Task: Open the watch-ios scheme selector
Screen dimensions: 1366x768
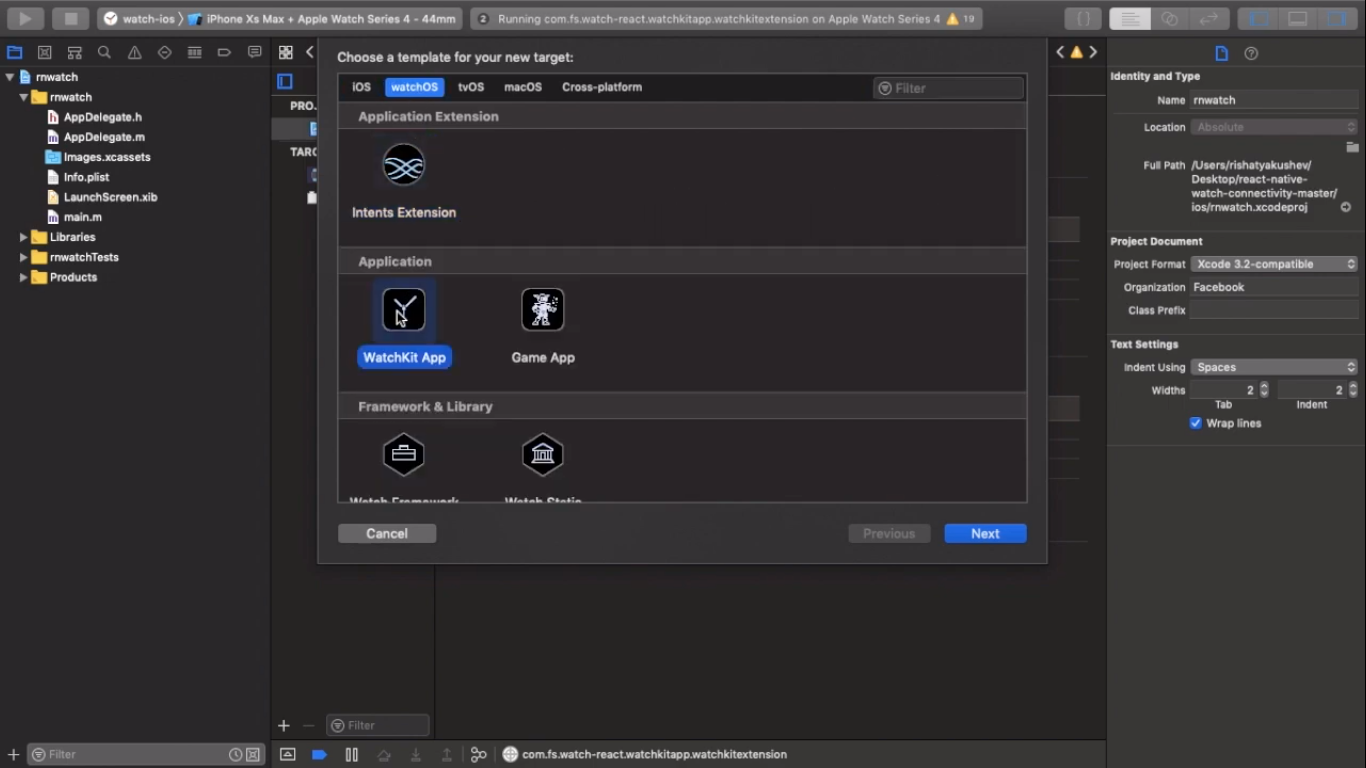Action: 140,18
